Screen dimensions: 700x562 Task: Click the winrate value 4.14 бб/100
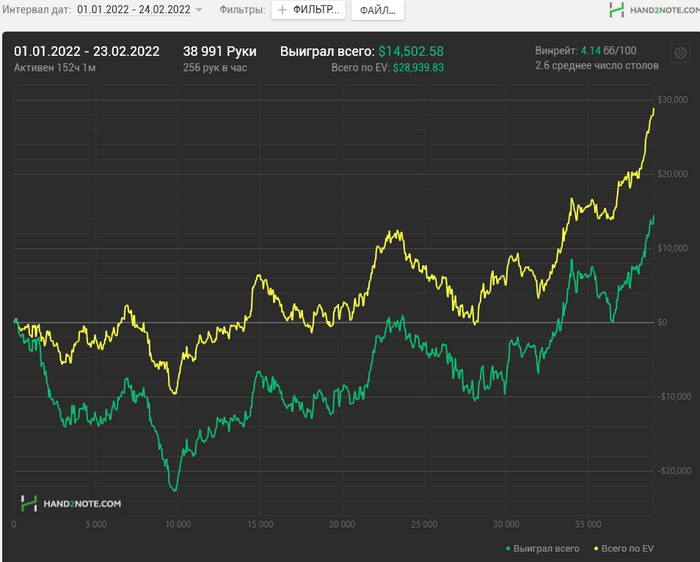[x=608, y=50]
